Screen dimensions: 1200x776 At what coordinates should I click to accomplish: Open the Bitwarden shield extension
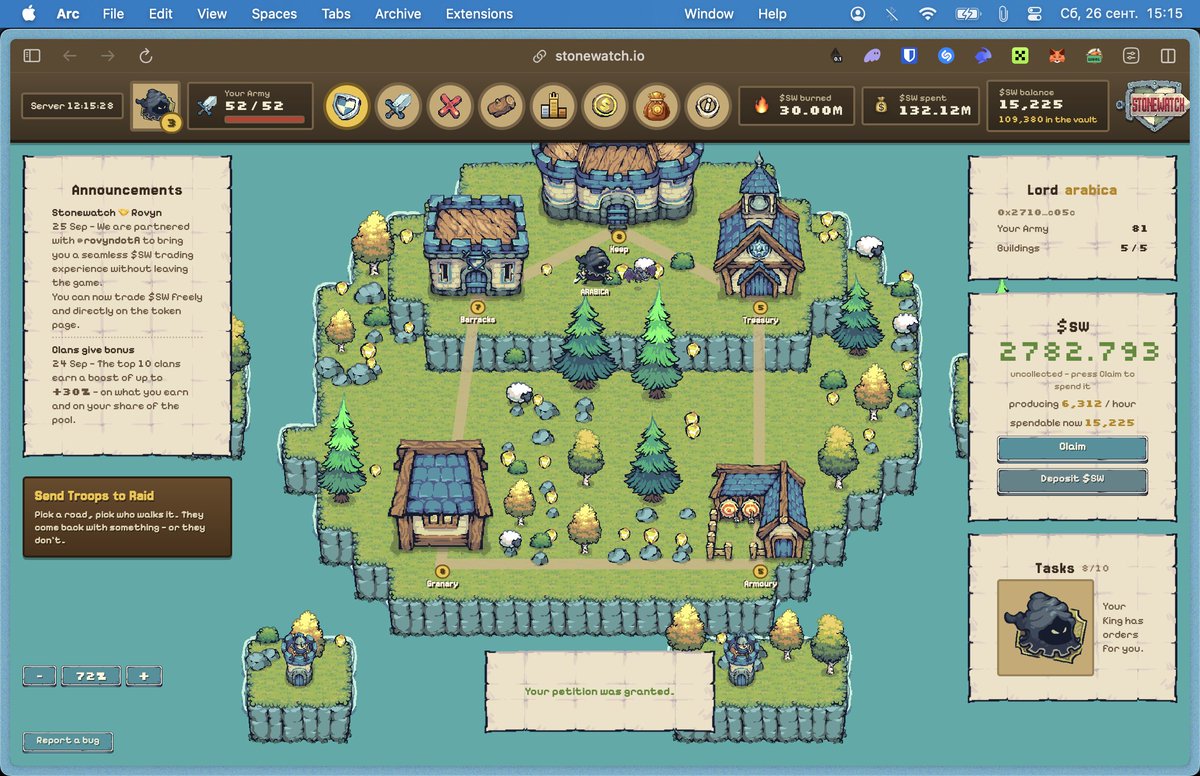coord(909,56)
